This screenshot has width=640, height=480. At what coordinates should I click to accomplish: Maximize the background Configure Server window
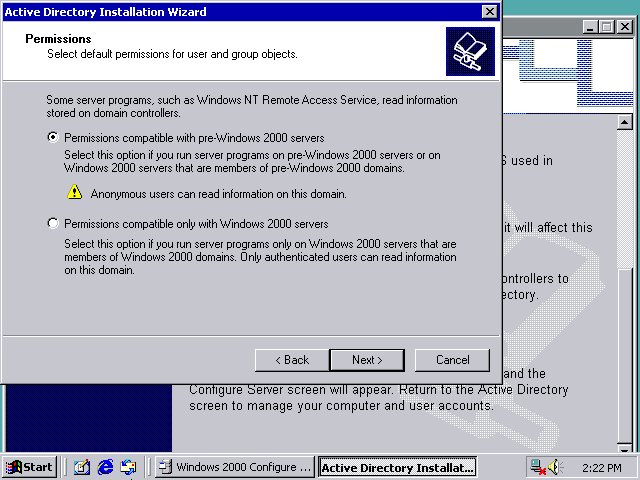point(607,27)
